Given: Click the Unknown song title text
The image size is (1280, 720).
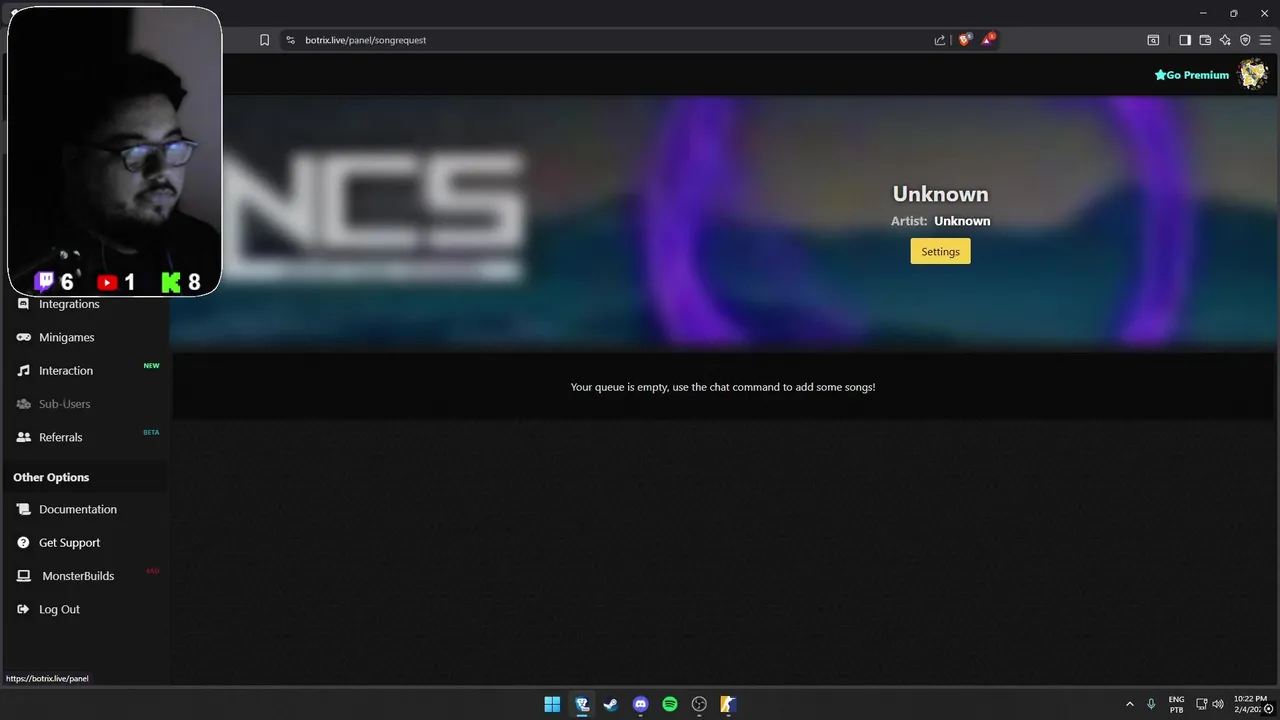Looking at the screenshot, I should coord(940,194).
